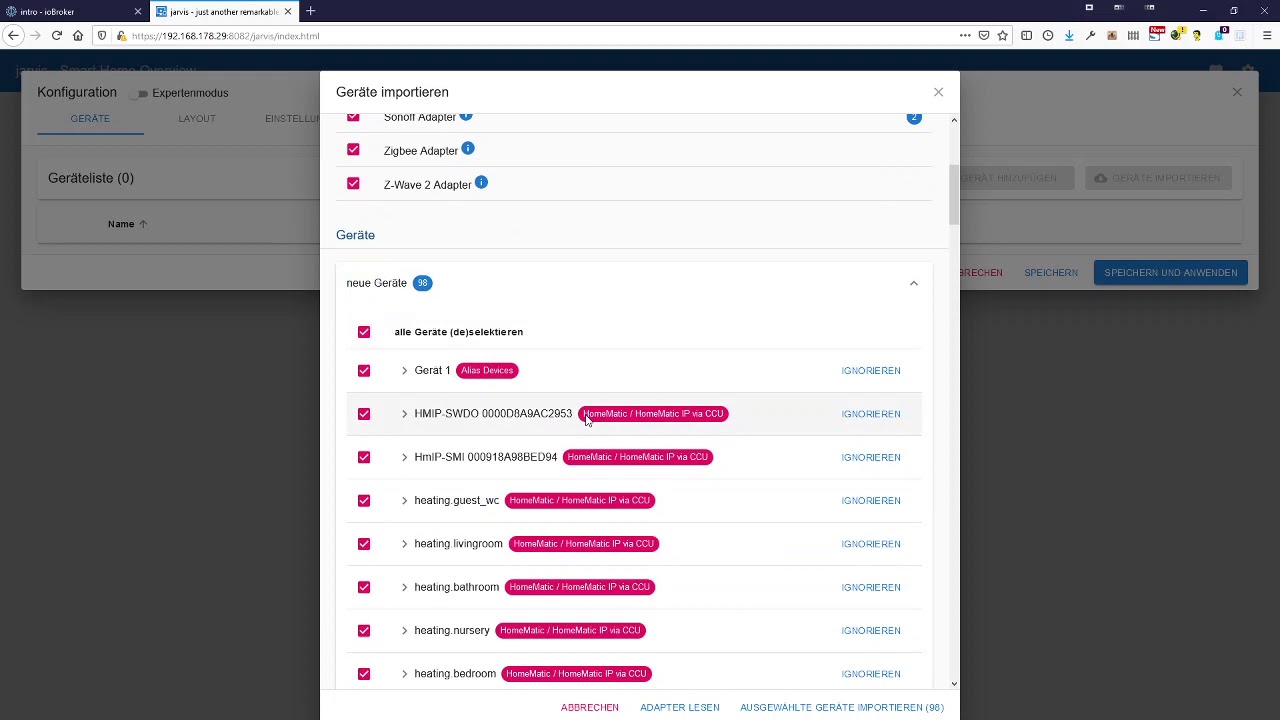Go back in the browser
The image size is (1280, 720).
pos(13,36)
